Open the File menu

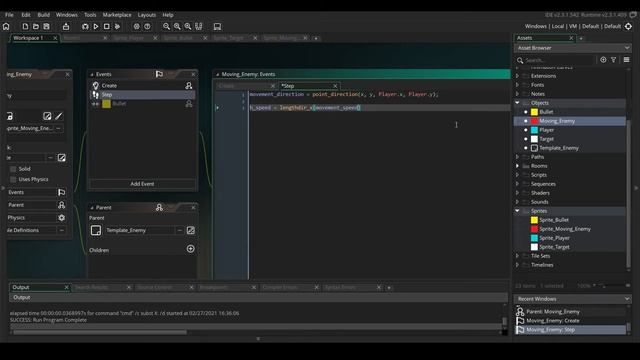coord(9,15)
